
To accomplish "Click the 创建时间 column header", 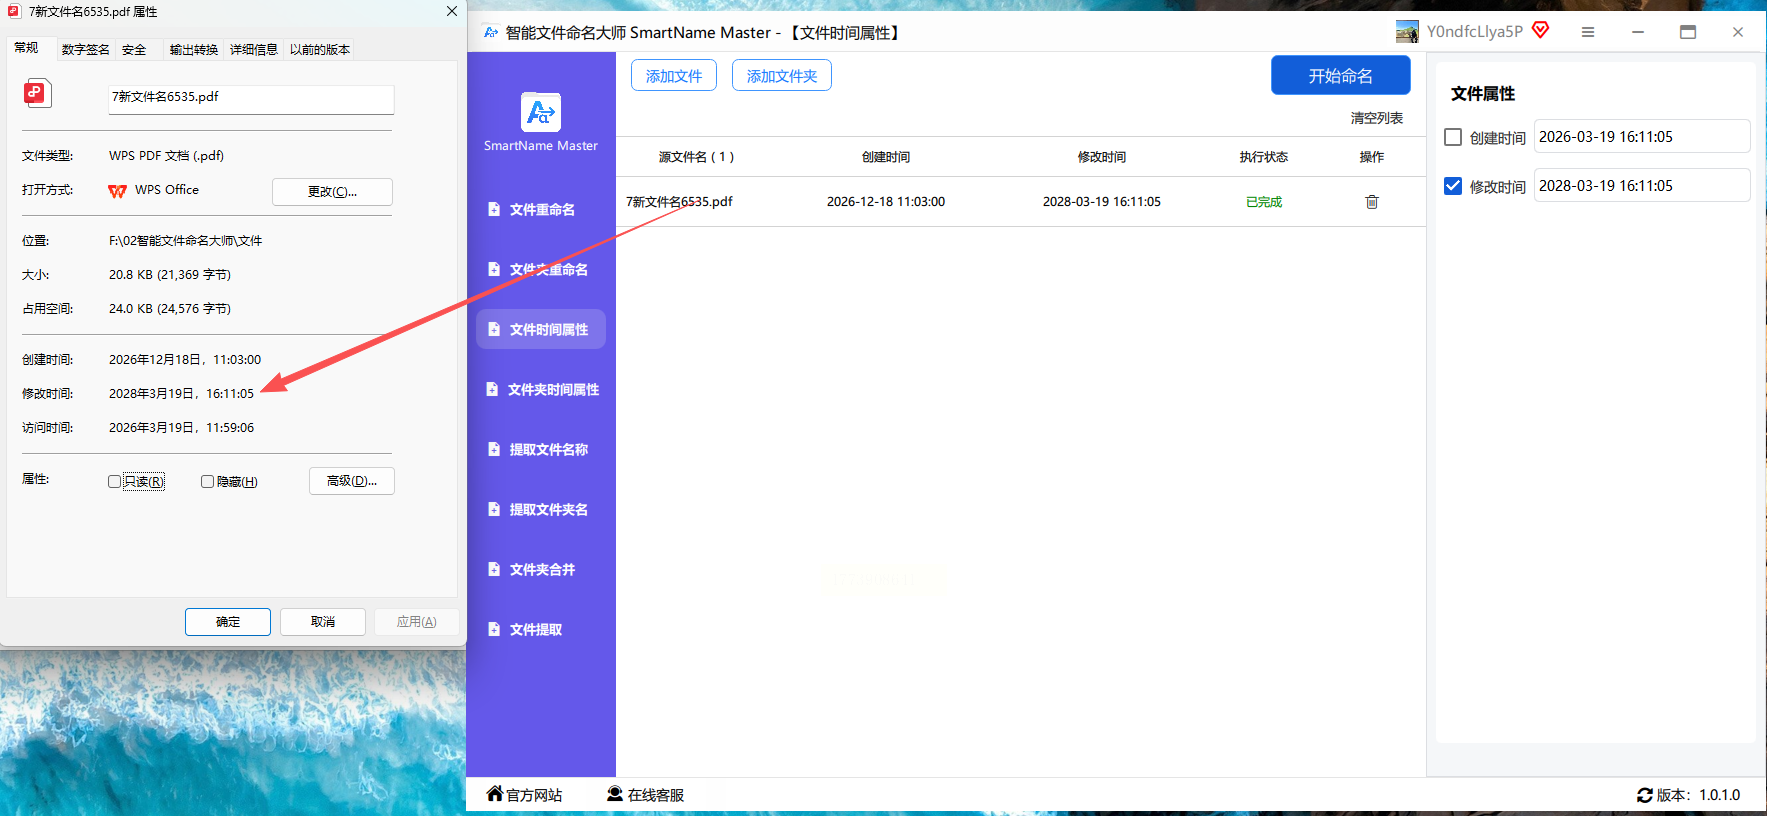I will (x=886, y=157).
